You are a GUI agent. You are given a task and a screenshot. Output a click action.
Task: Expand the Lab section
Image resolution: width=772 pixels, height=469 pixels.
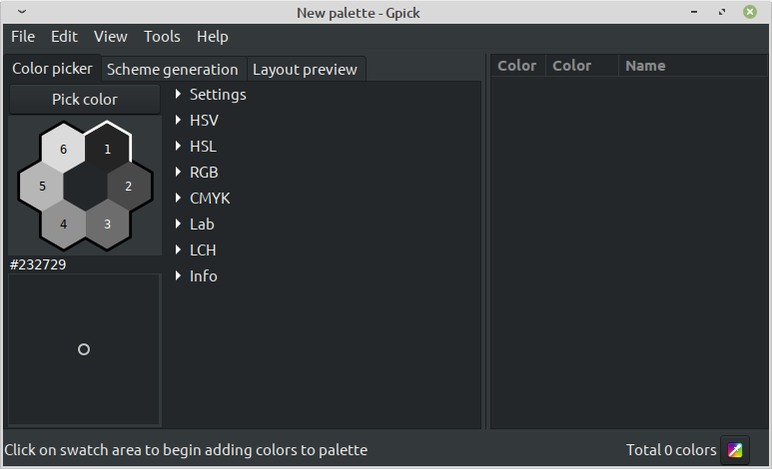(195, 224)
